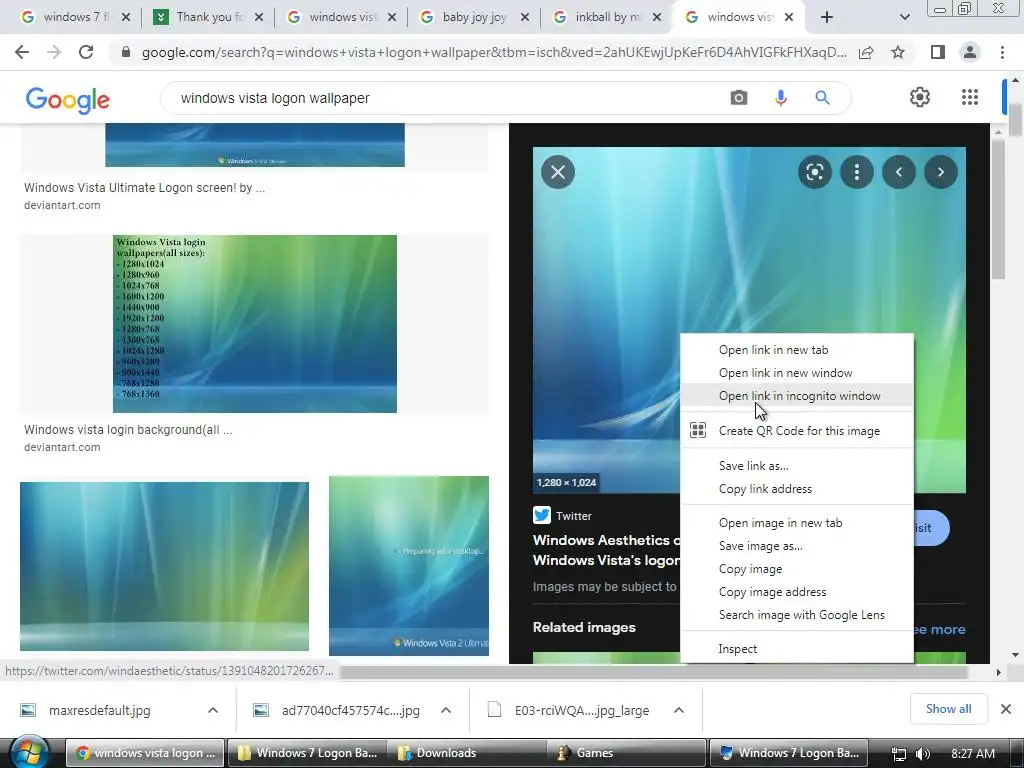Click the browser address bar
The image size is (1024, 768).
click(x=493, y=52)
